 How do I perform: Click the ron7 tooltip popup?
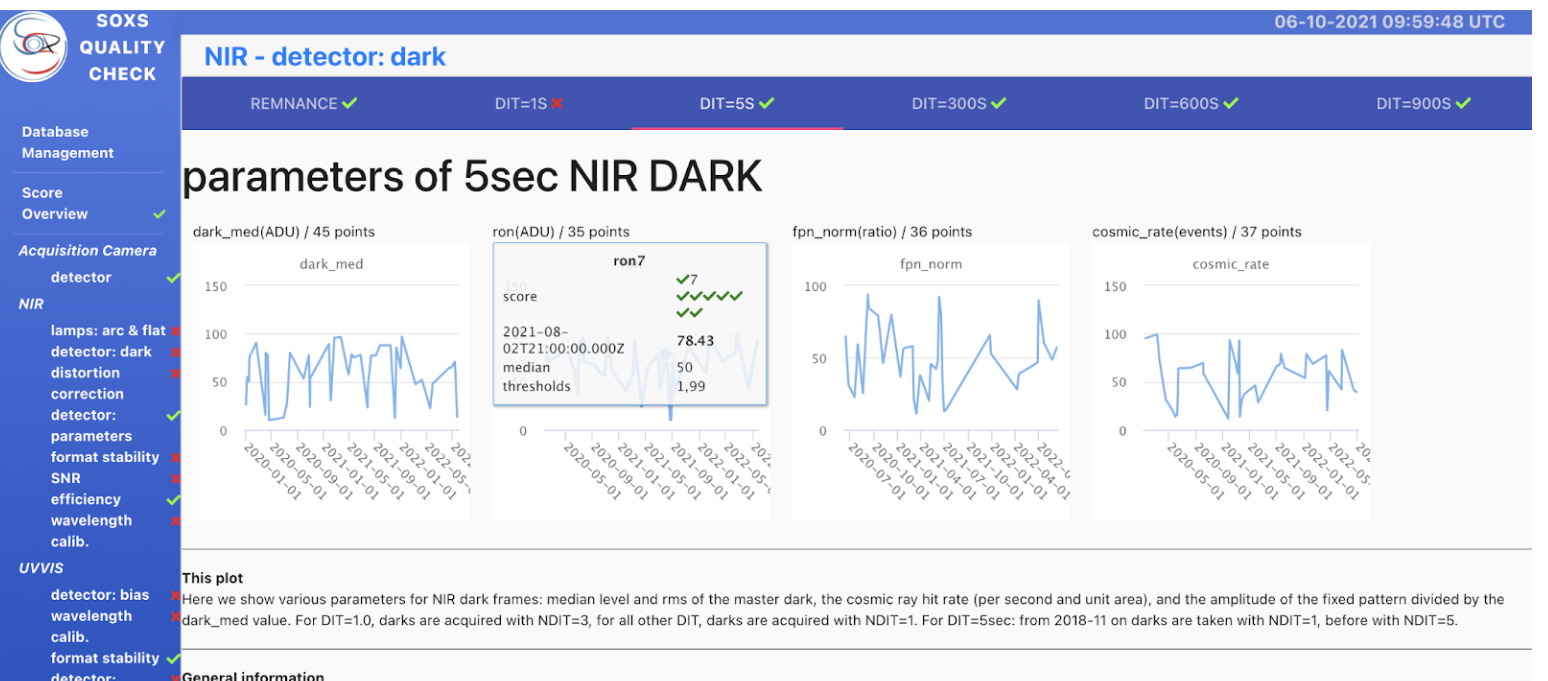[x=630, y=324]
